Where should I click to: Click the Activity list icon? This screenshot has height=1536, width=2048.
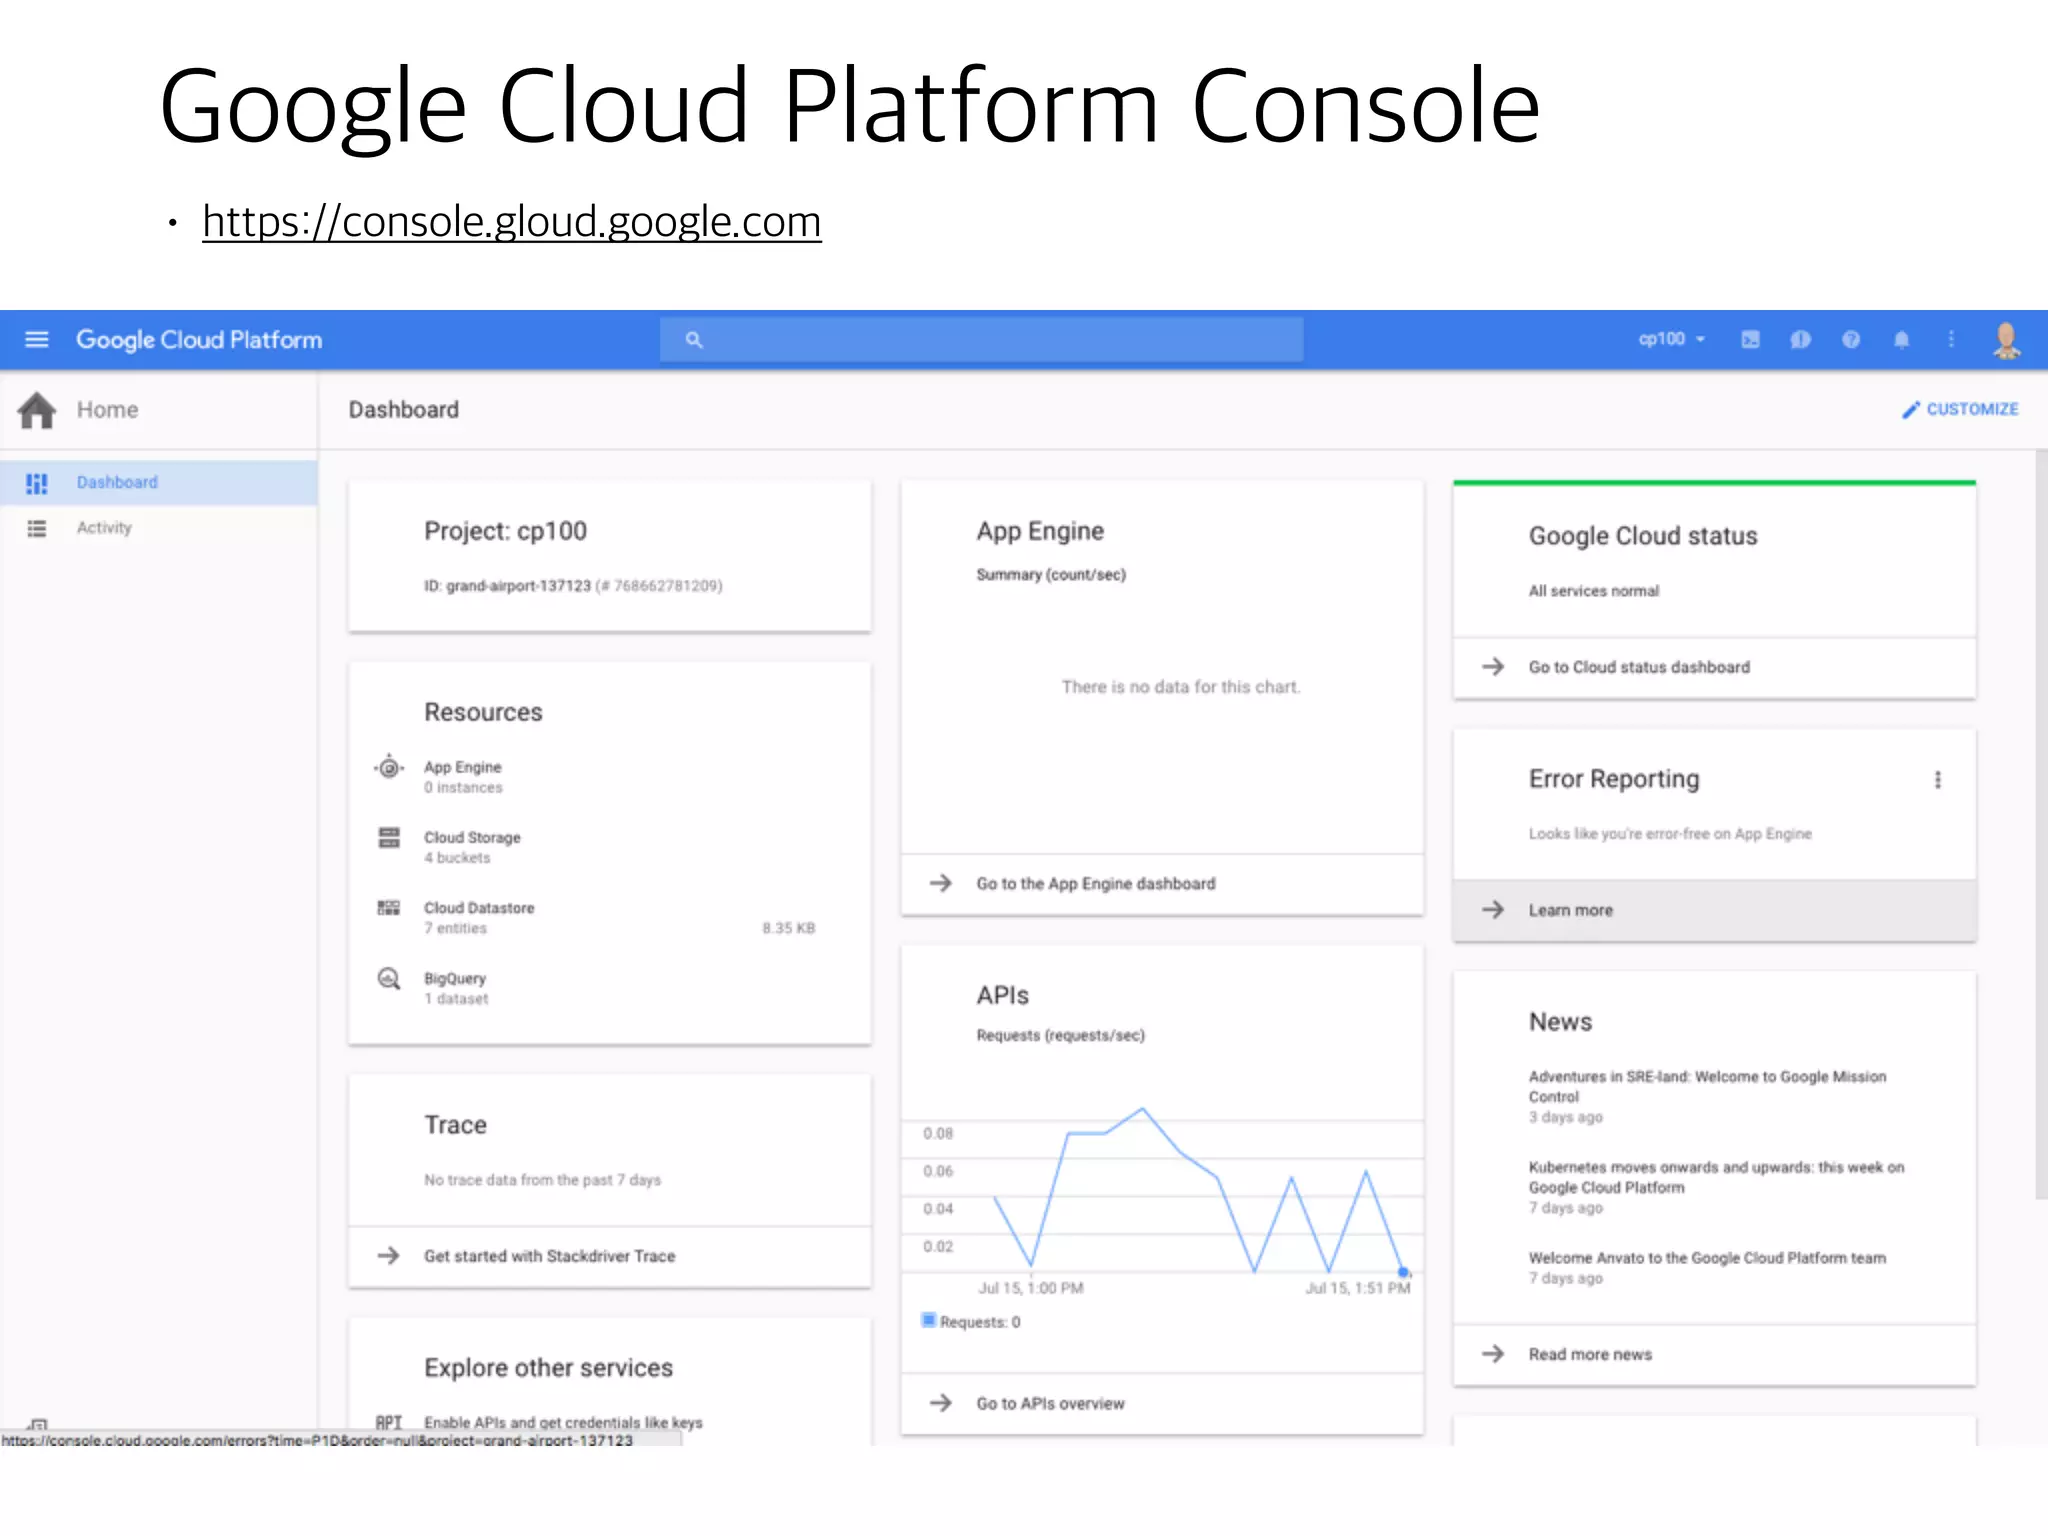[37, 528]
